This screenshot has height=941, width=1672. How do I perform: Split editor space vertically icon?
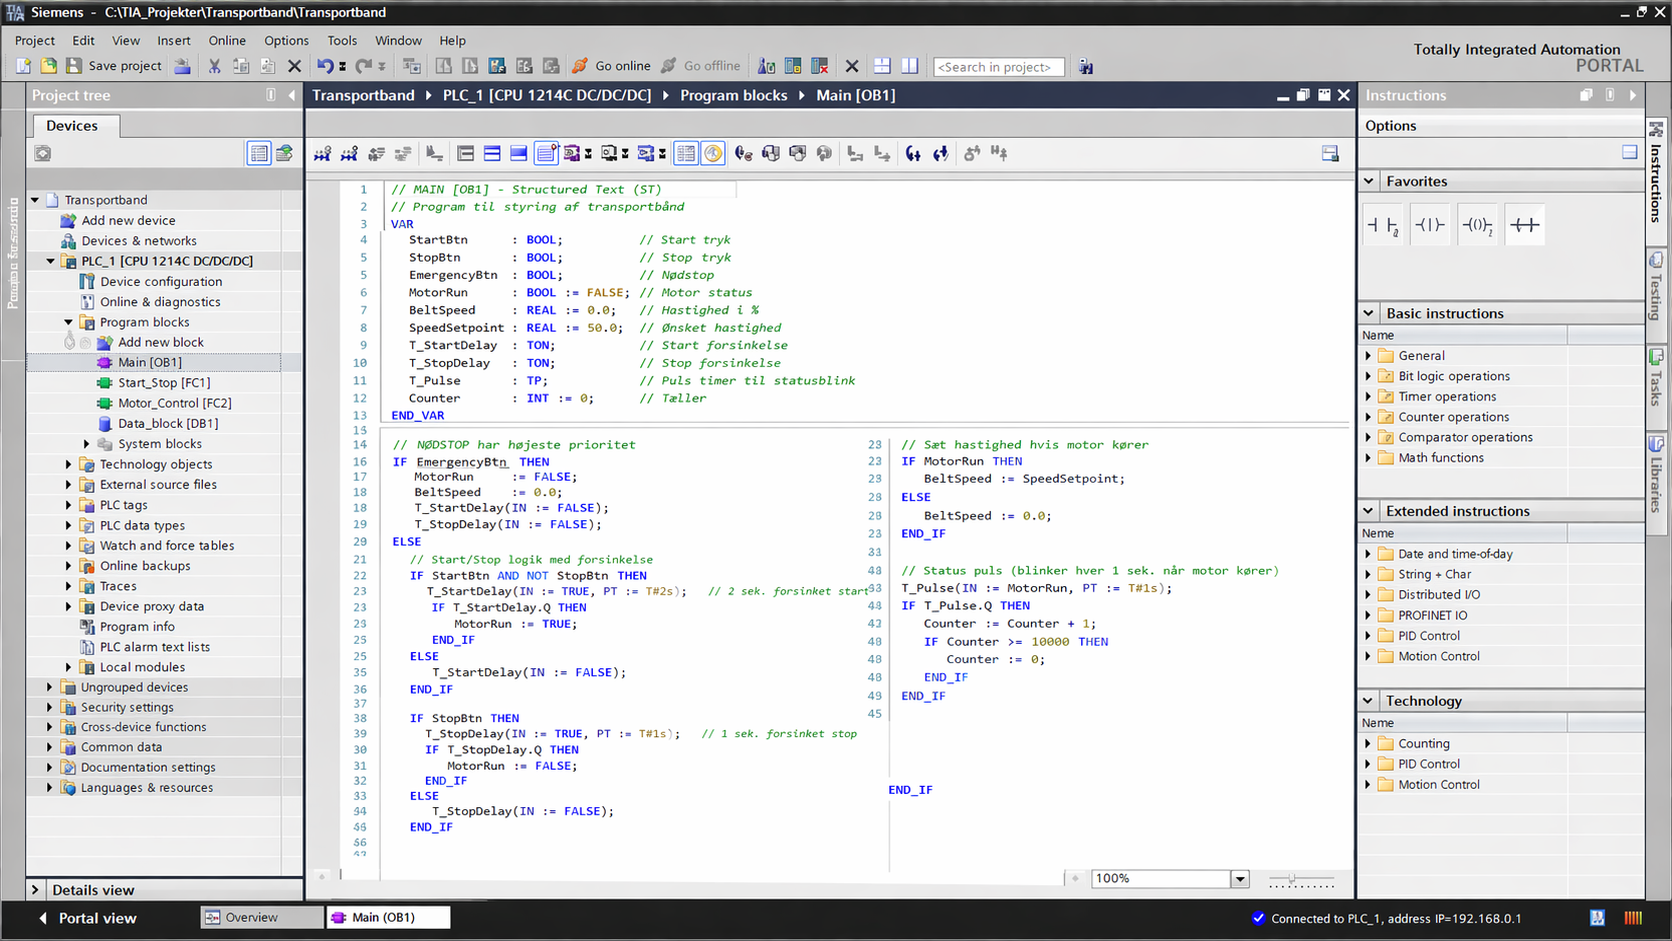tap(909, 66)
